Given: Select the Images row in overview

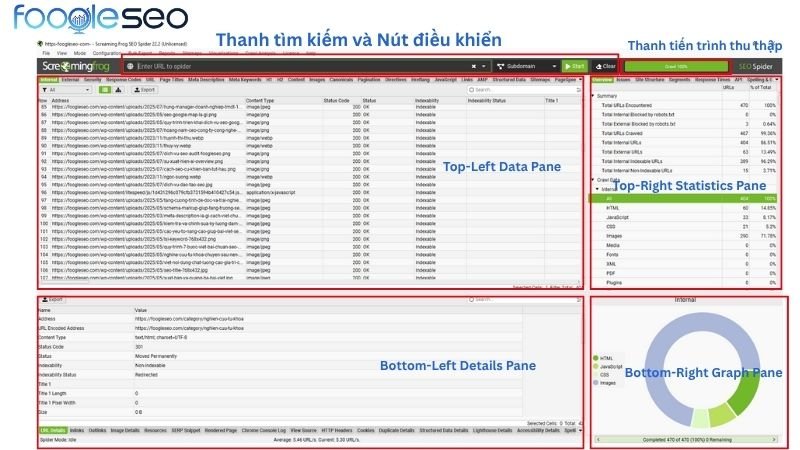Looking at the screenshot, I should tap(685, 236).
